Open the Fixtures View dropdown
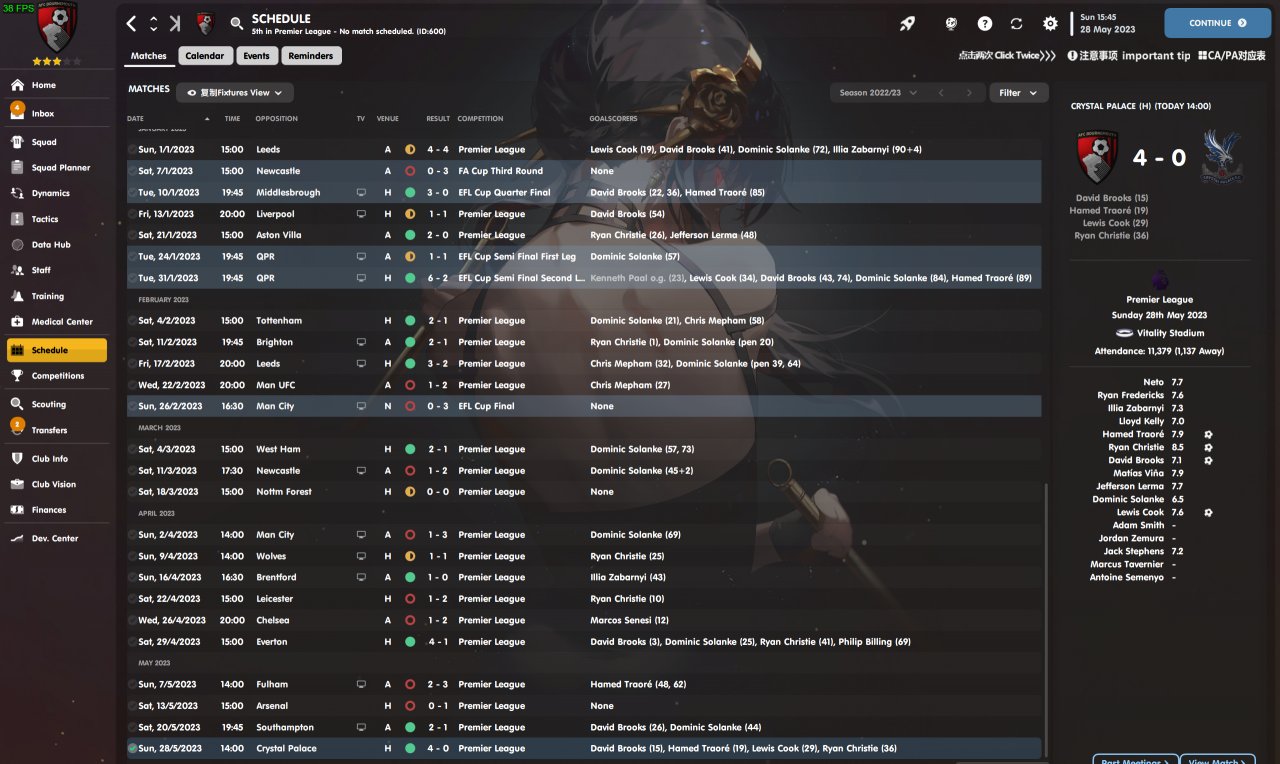The image size is (1280, 764). [x=235, y=93]
